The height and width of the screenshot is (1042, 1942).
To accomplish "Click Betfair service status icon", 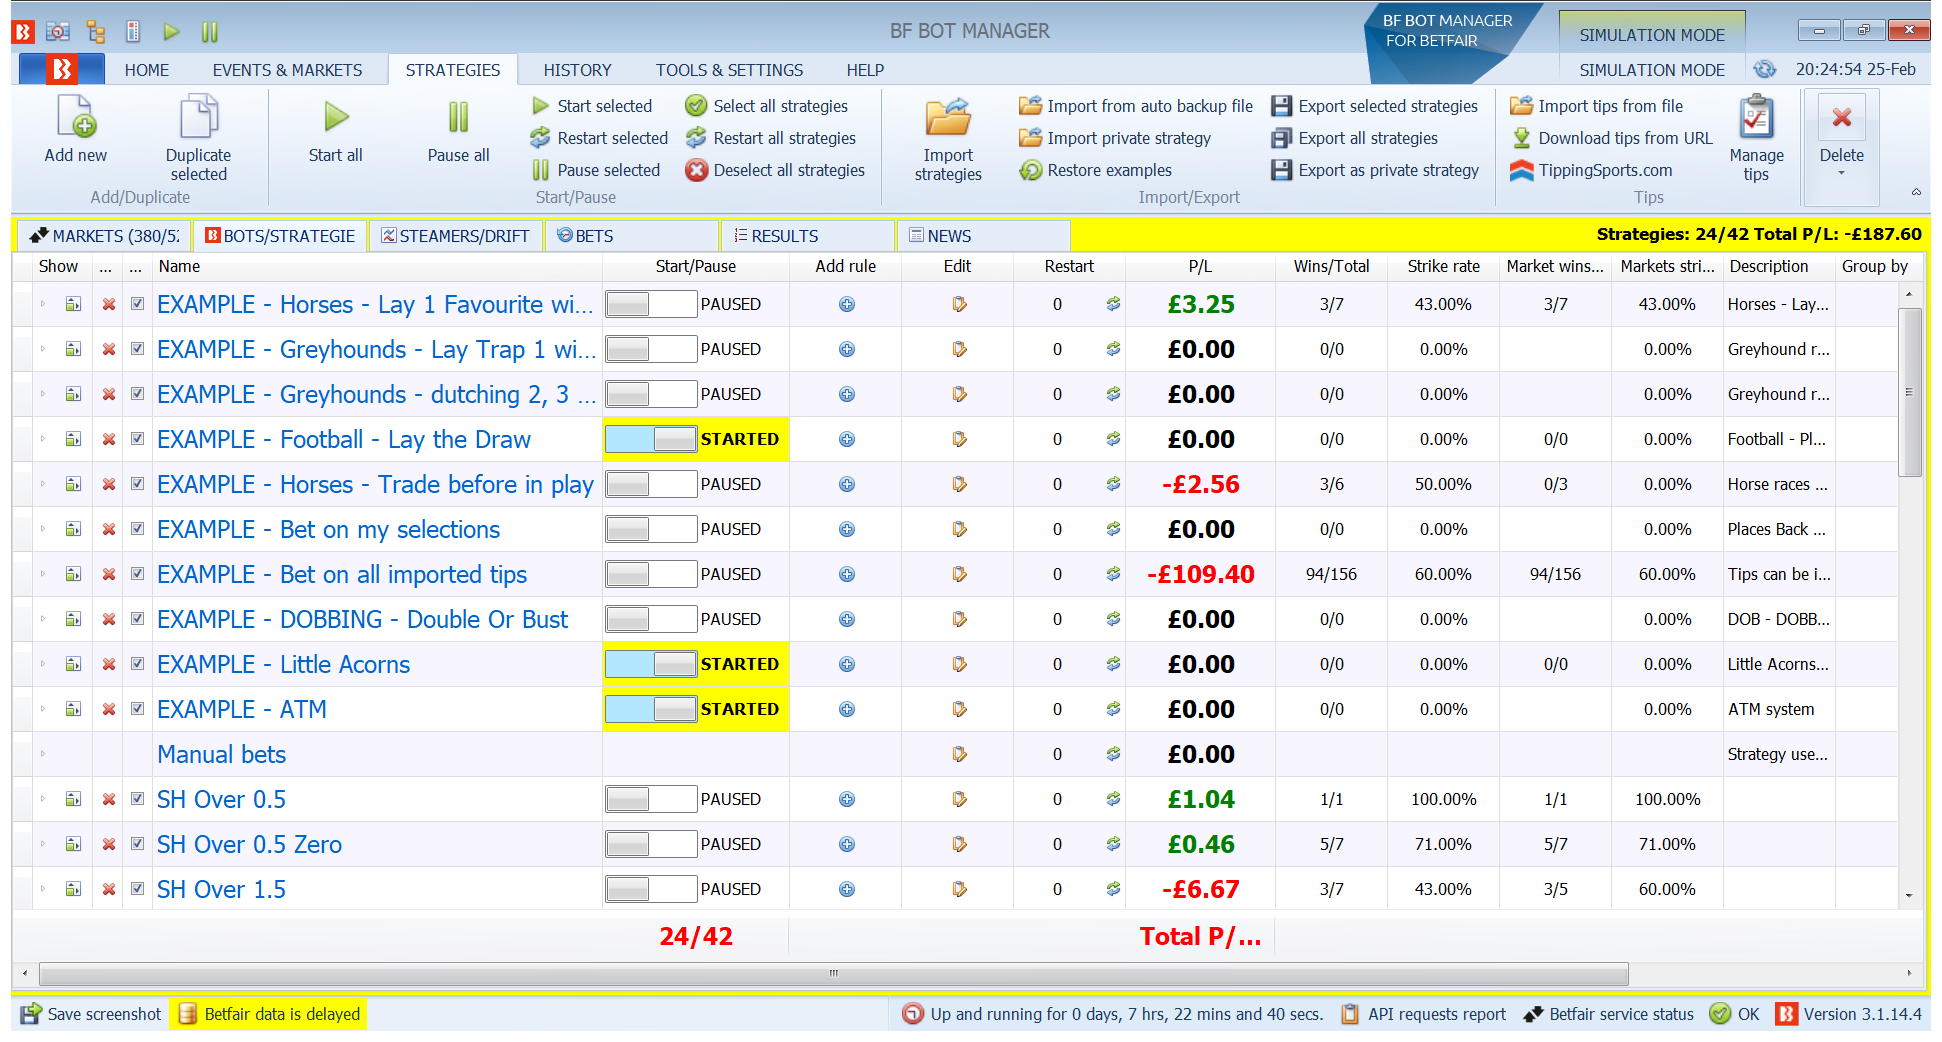I will (1533, 1014).
